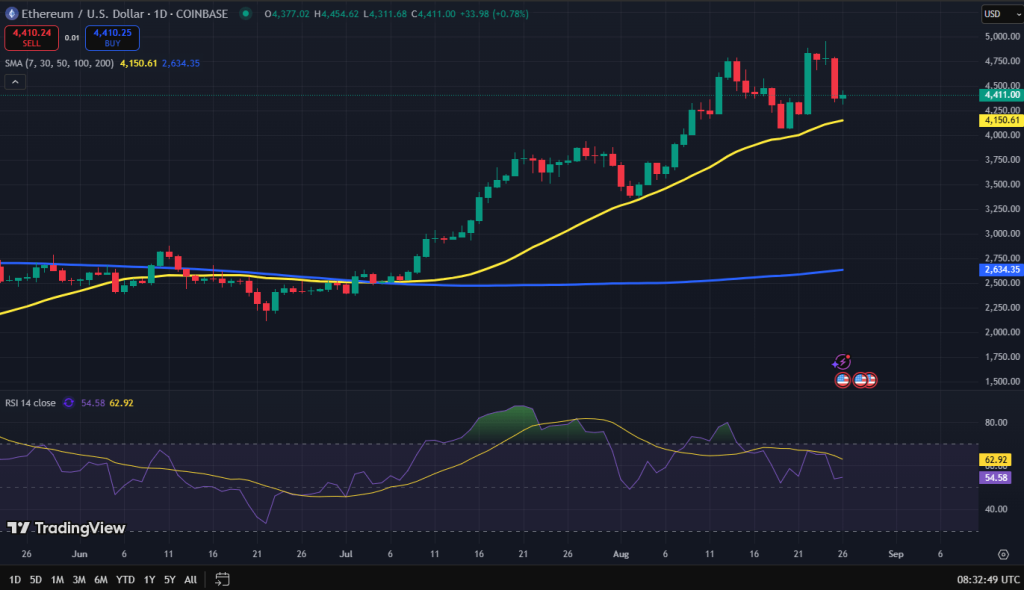Click the Ethereum symbol logo icon
Image resolution: width=1024 pixels, height=590 pixels.
11,14
